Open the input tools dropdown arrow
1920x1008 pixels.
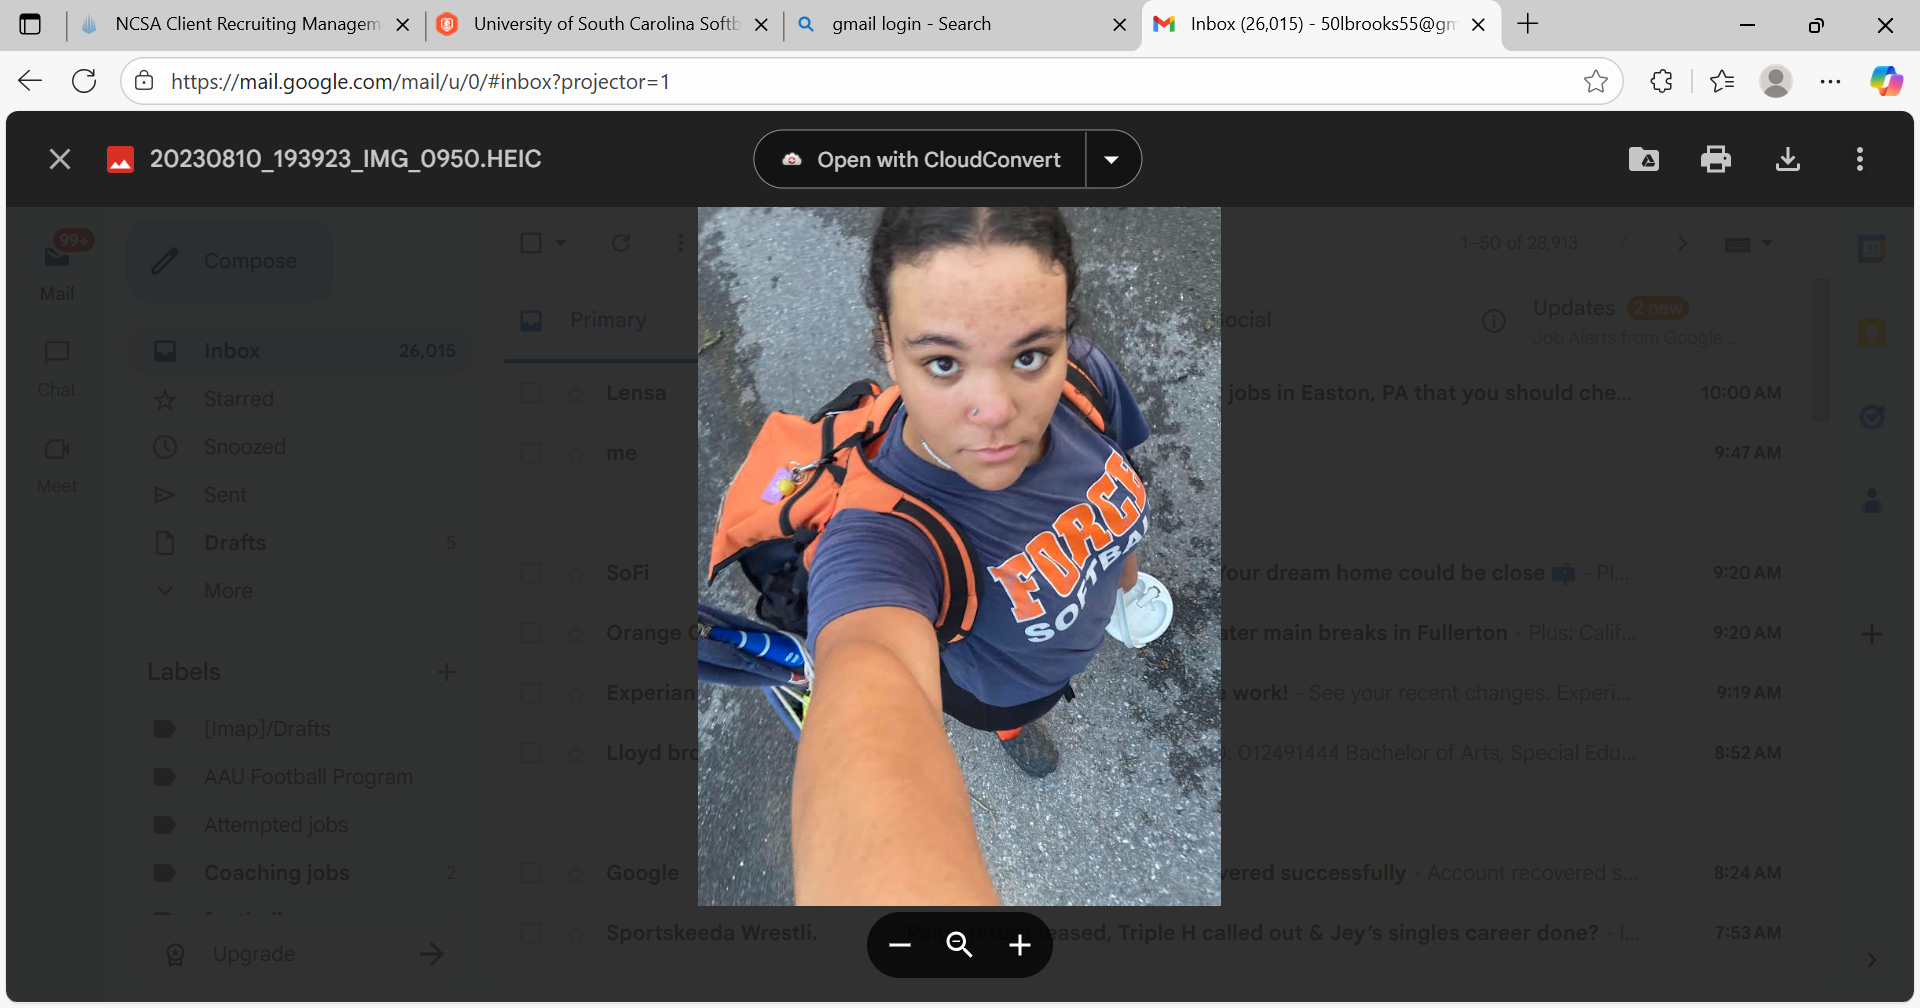pyautogui.click(x=1767, y=243)
